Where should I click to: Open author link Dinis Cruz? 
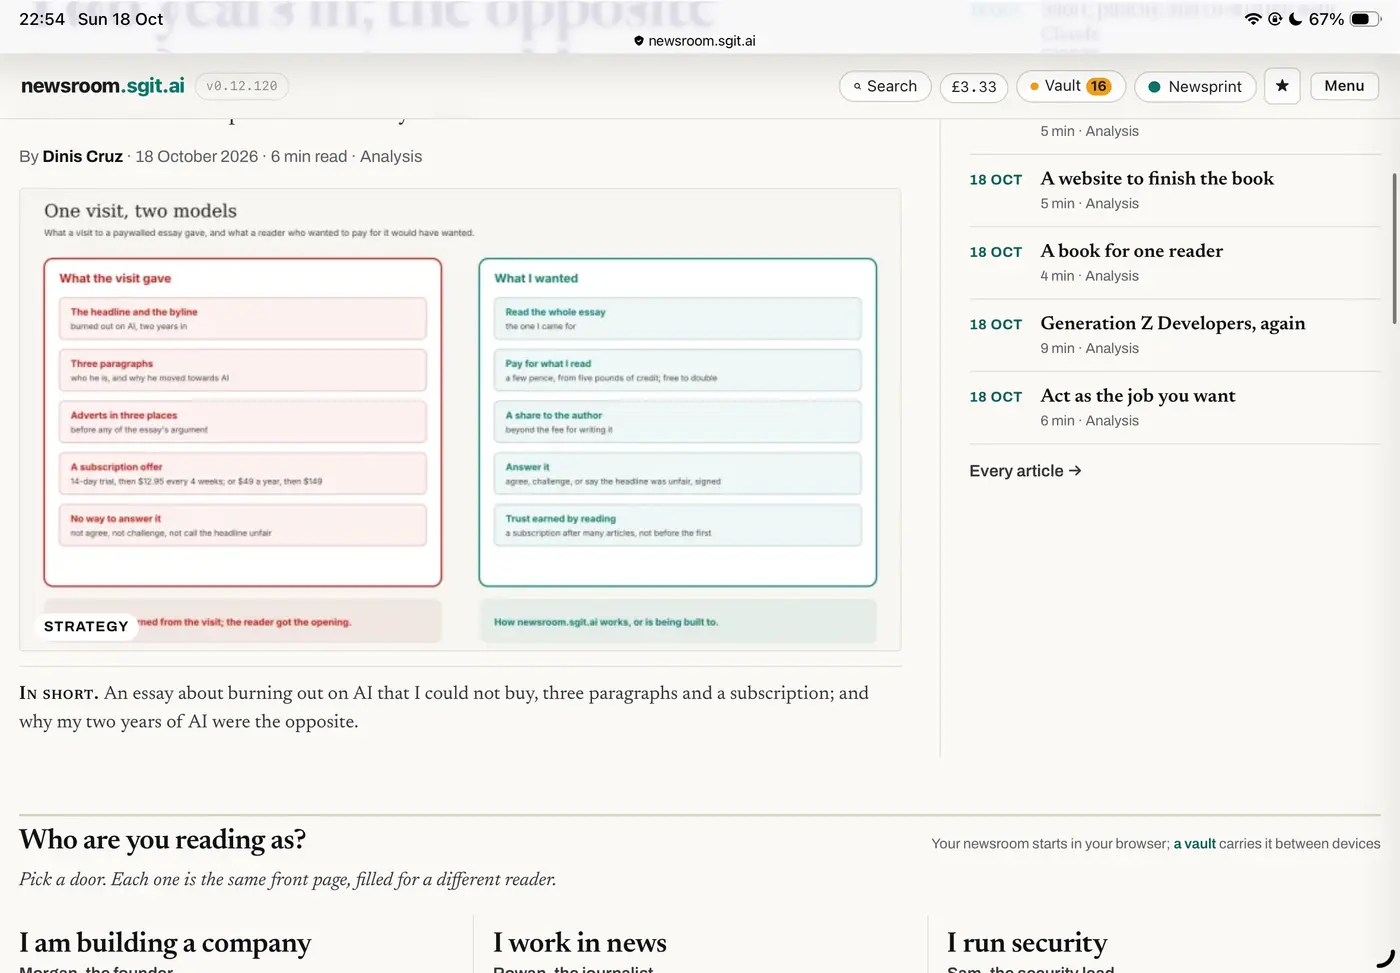coord(83,156)
